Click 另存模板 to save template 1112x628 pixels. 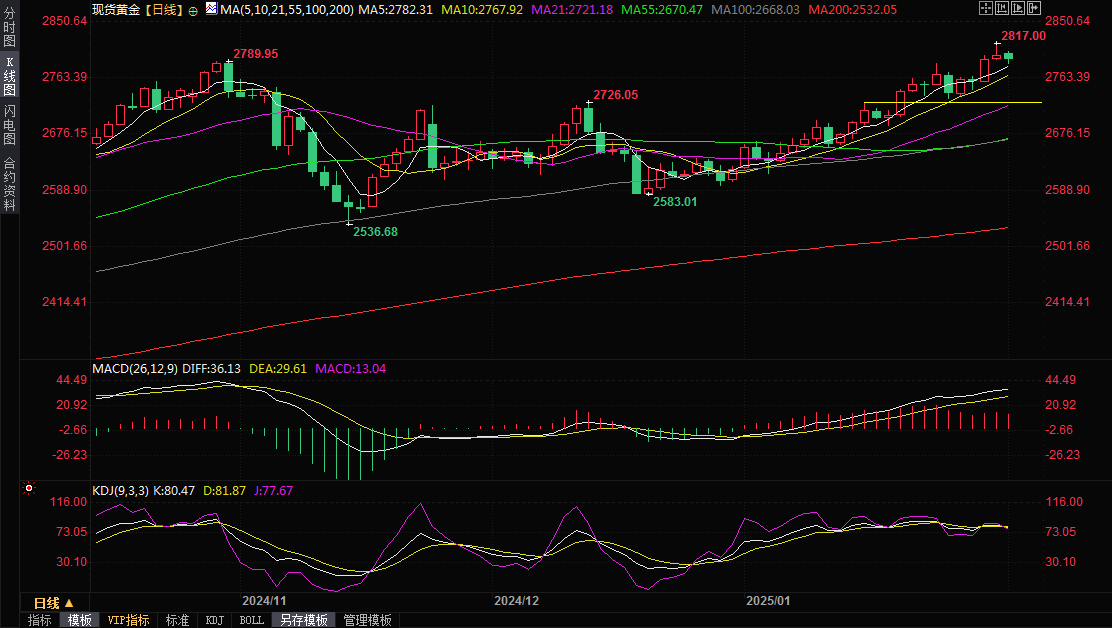303,620
